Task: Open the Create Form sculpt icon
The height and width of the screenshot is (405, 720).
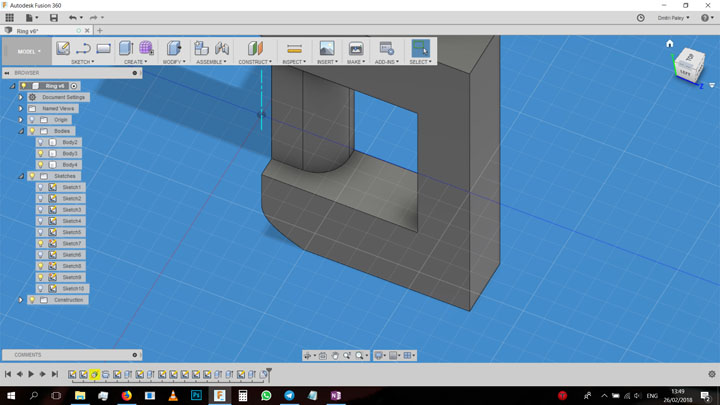Action: click(146, 48)
